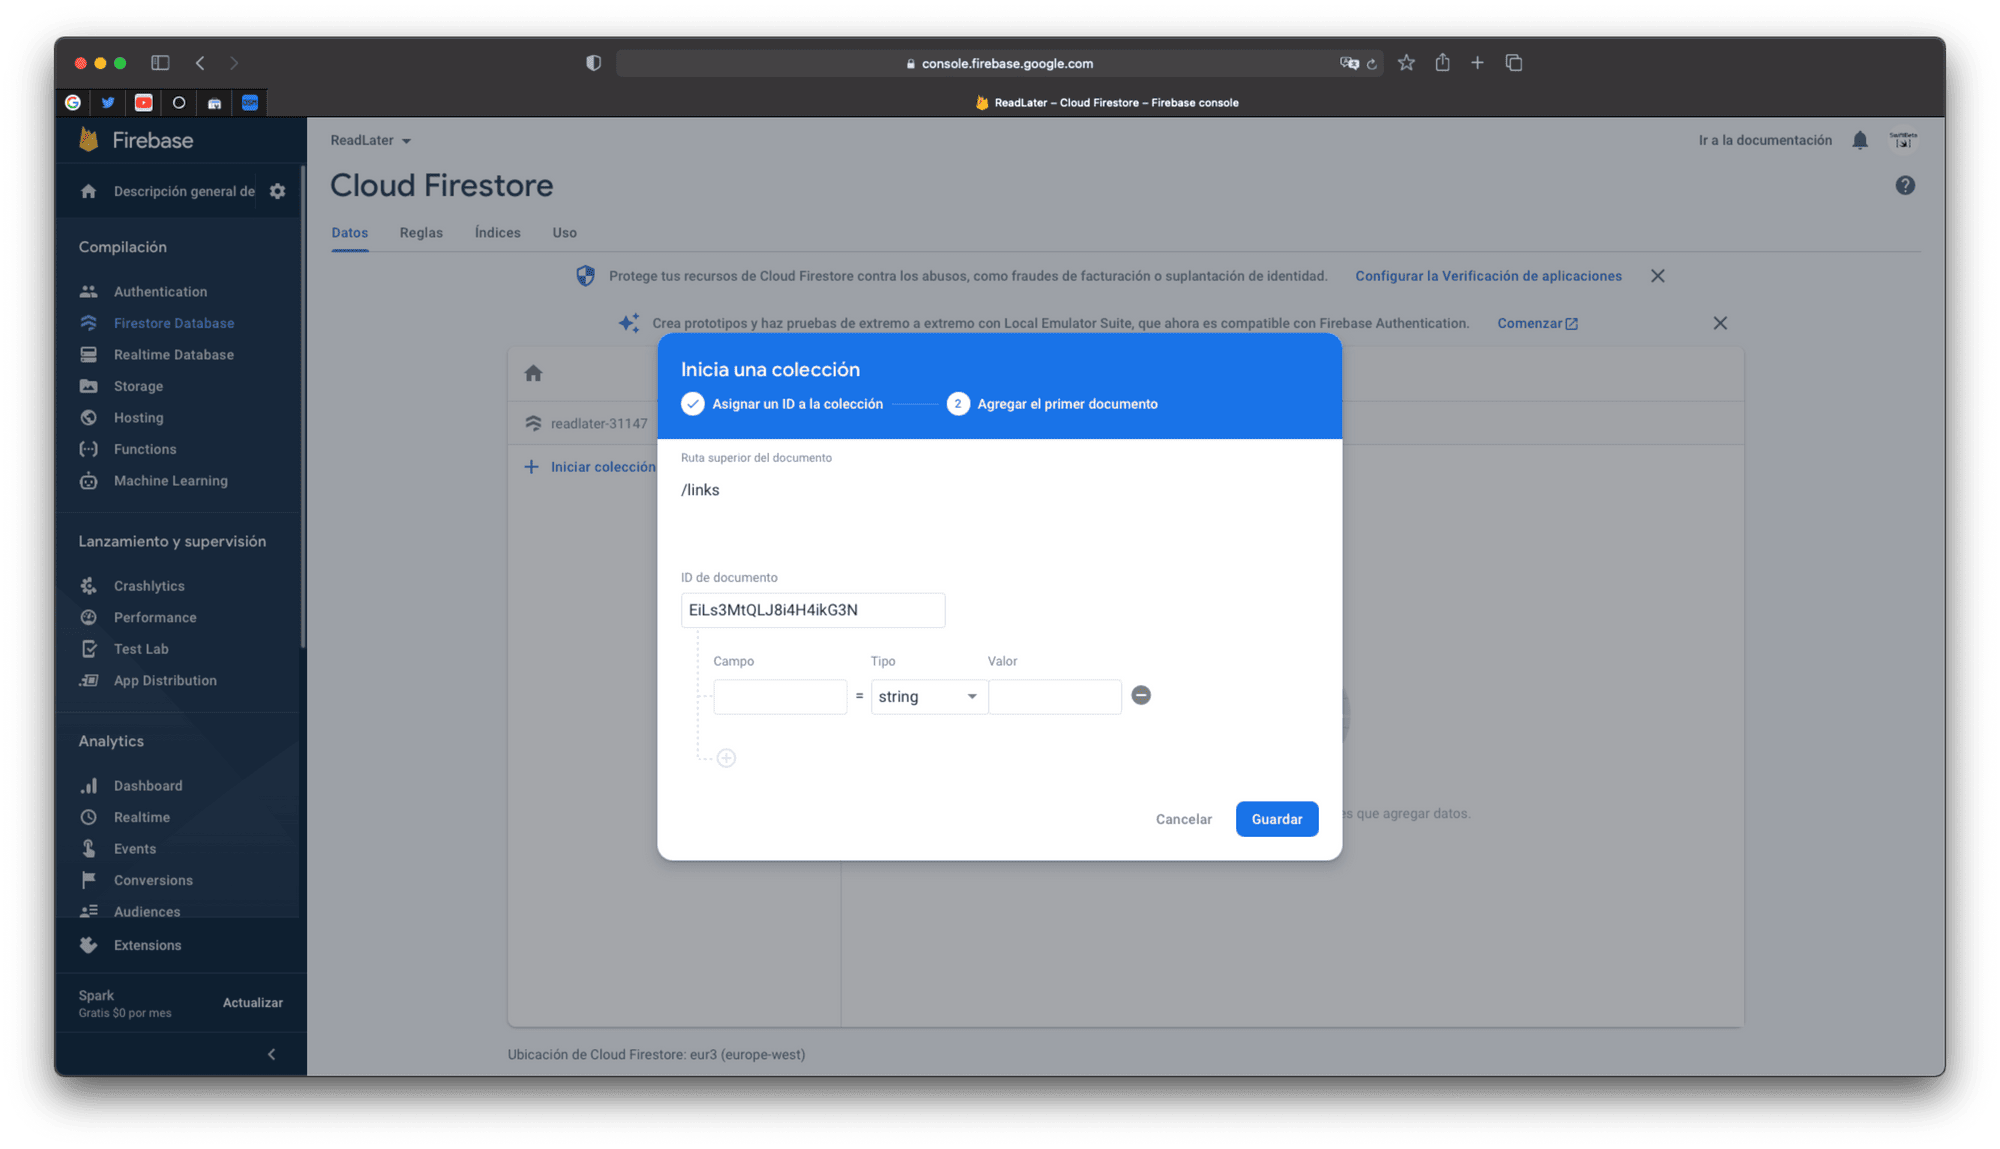Open the YouTube pinned tab
Viewport: 2000px width, 1149px height.
(x=144, y=102)
